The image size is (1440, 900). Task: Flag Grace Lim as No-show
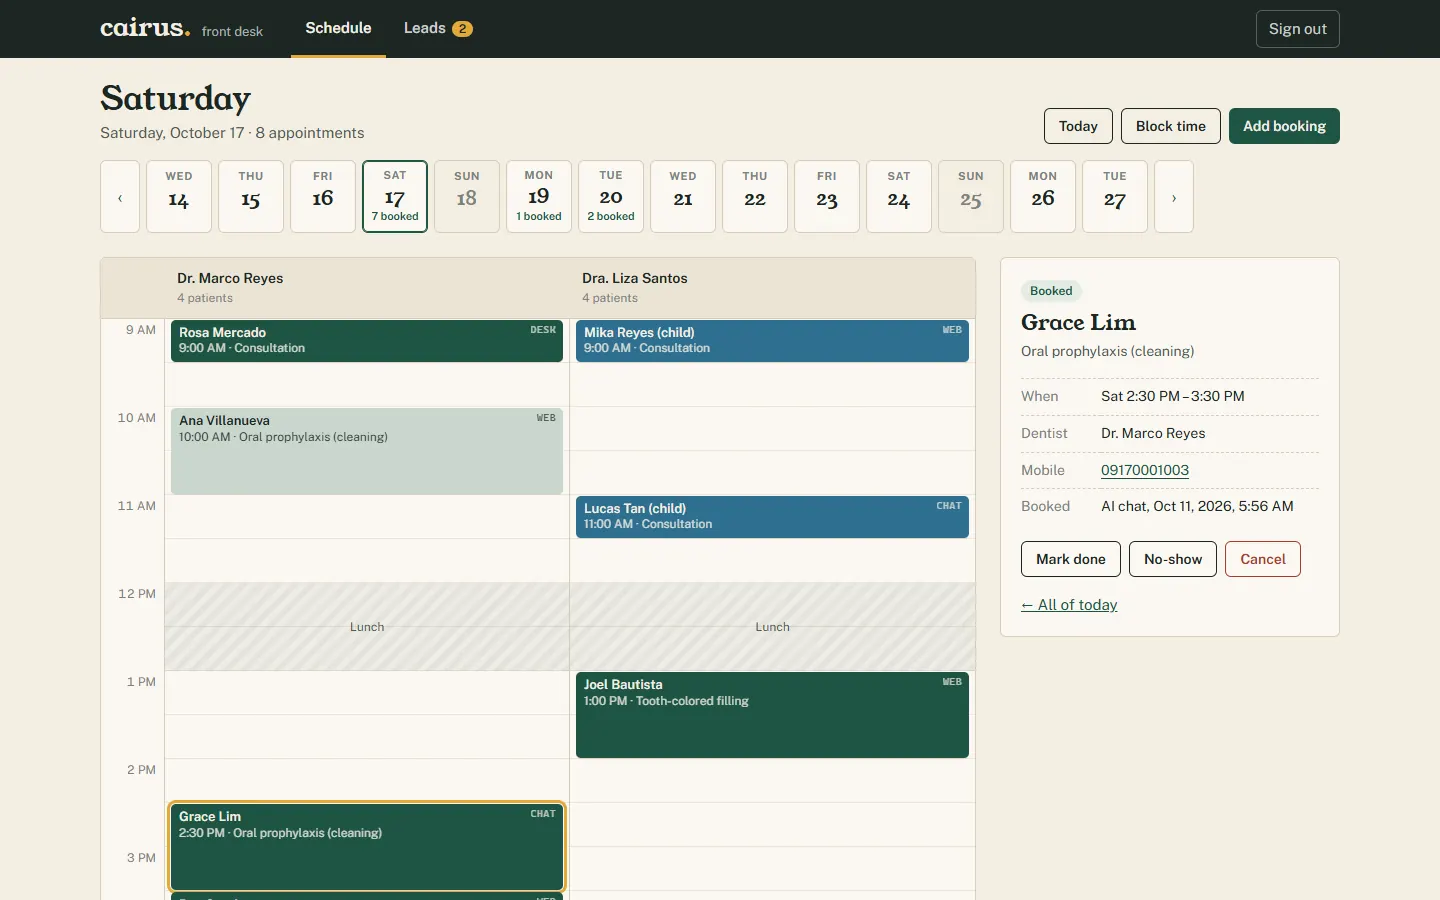[x=1173, y=559]
